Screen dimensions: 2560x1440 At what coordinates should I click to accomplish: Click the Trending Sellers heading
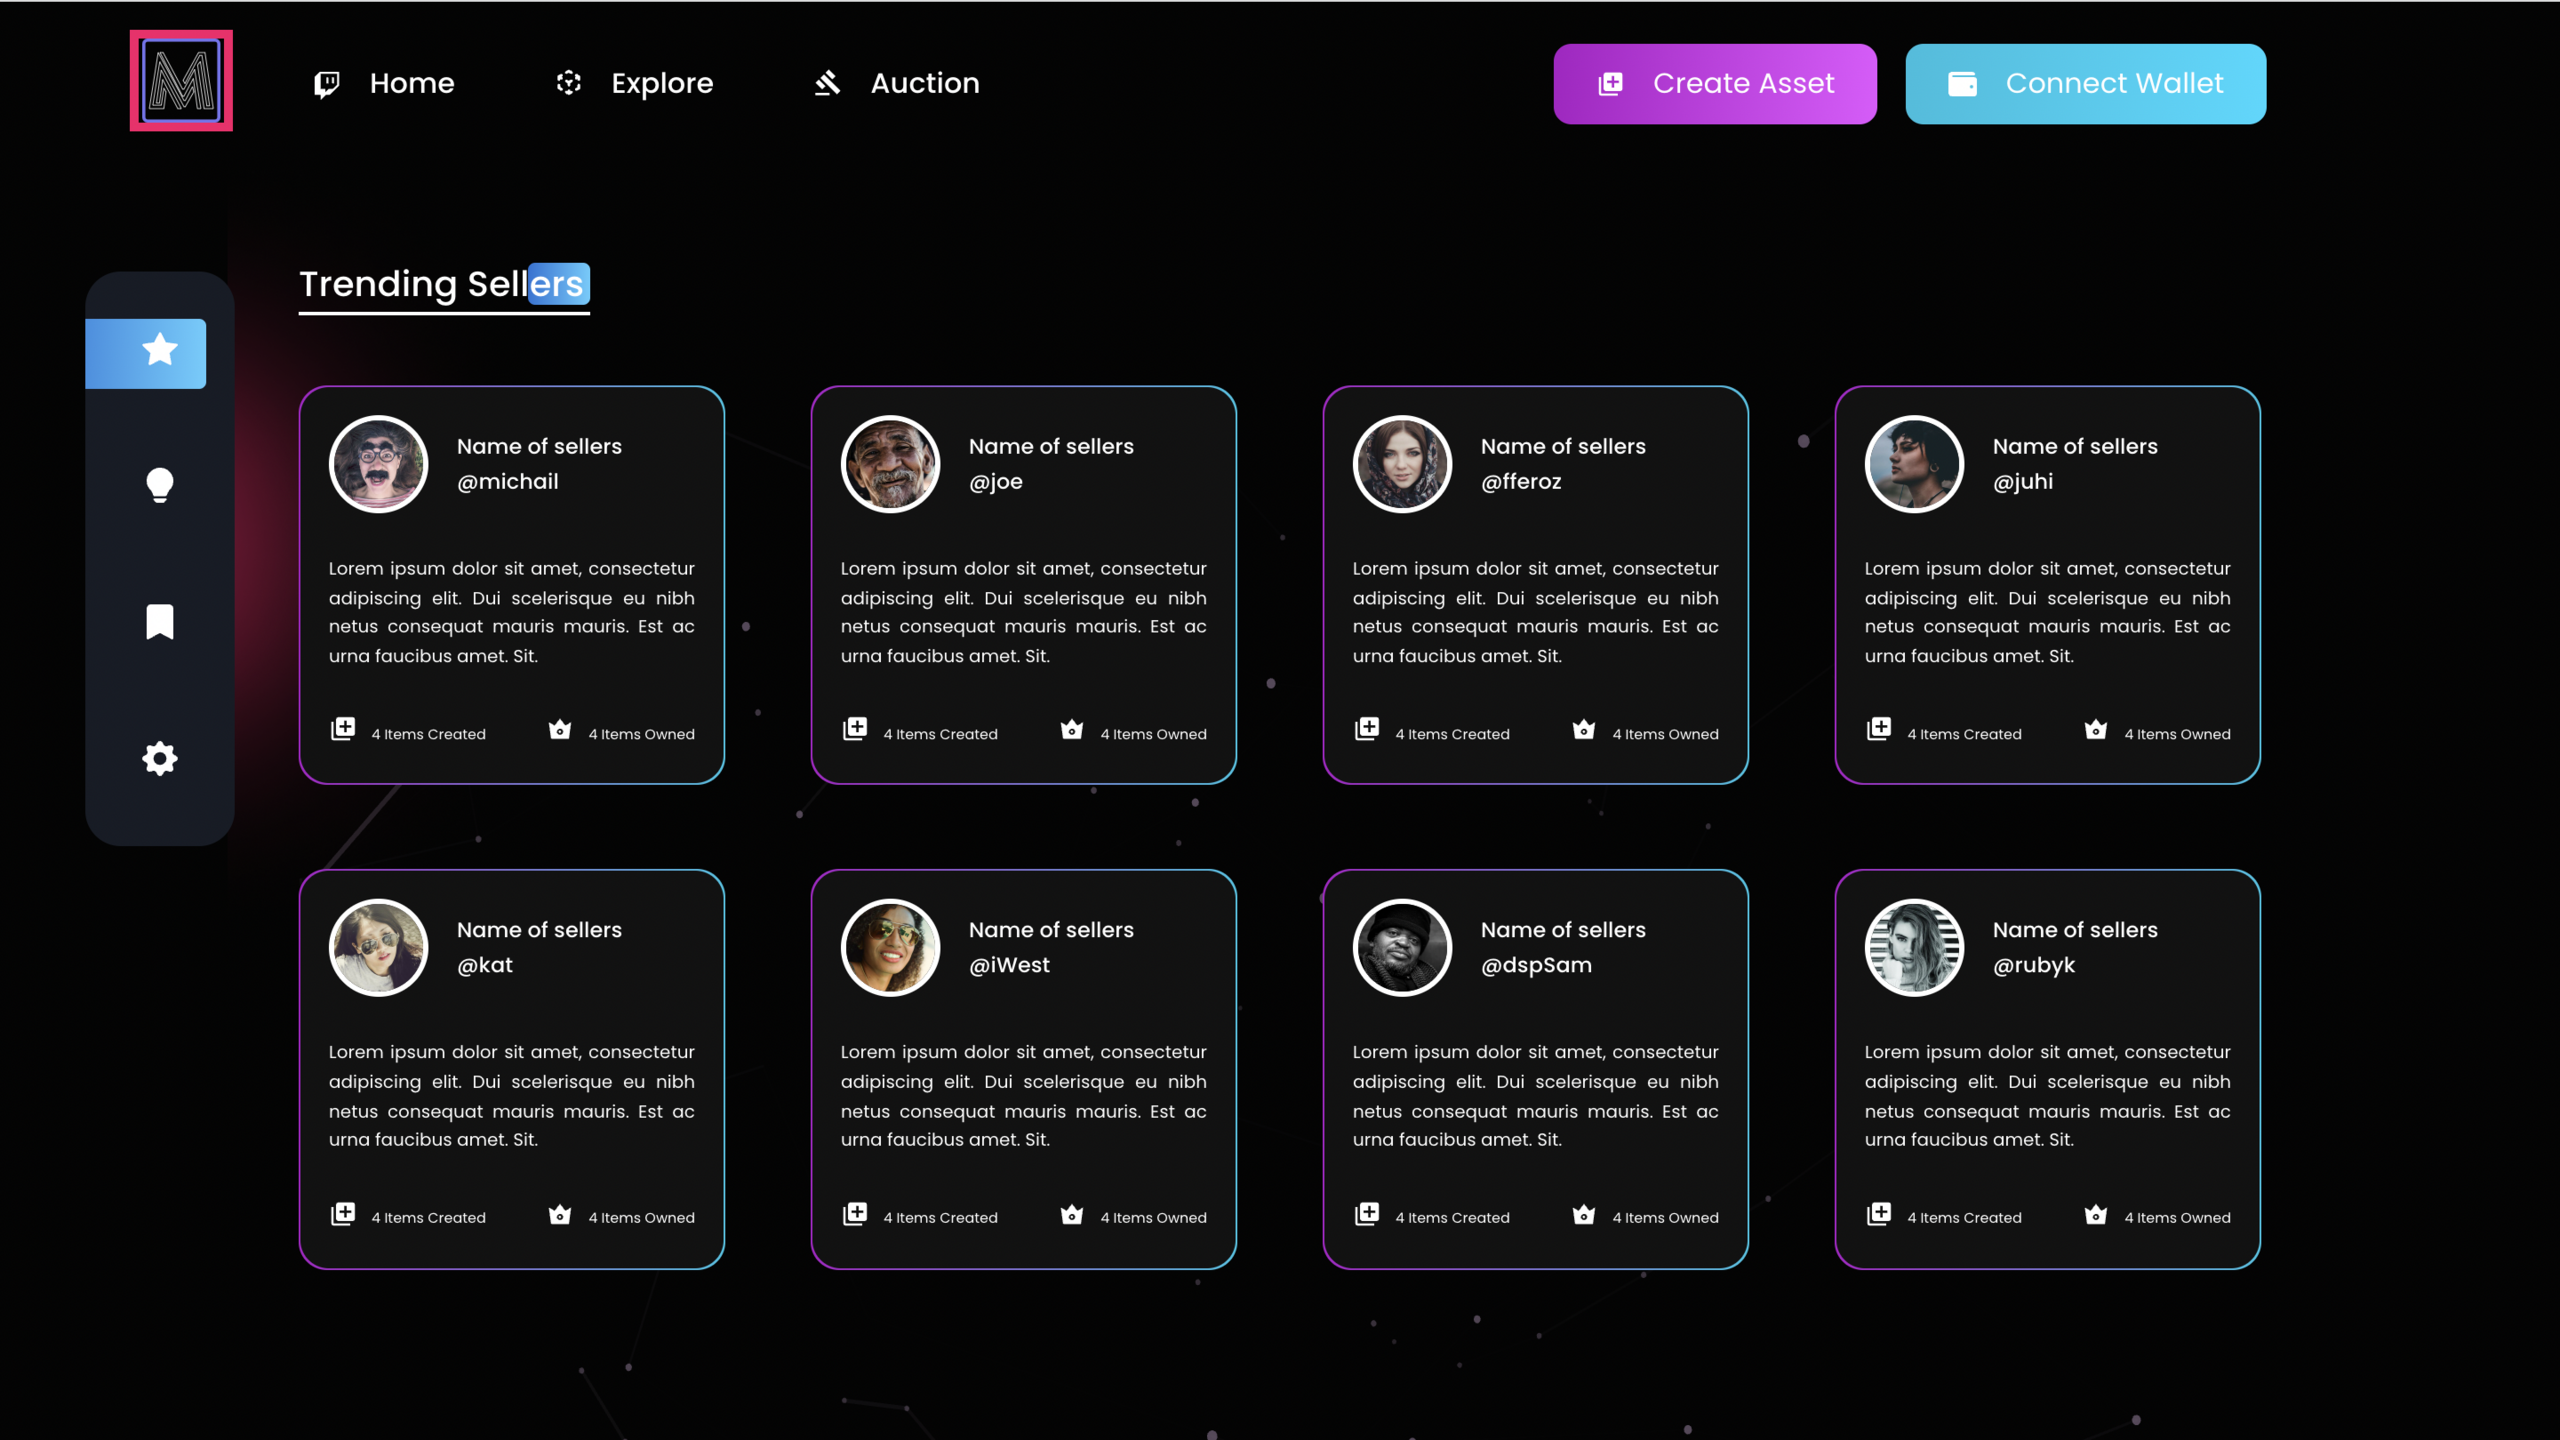pyautogui.click(x=443, y=284)
